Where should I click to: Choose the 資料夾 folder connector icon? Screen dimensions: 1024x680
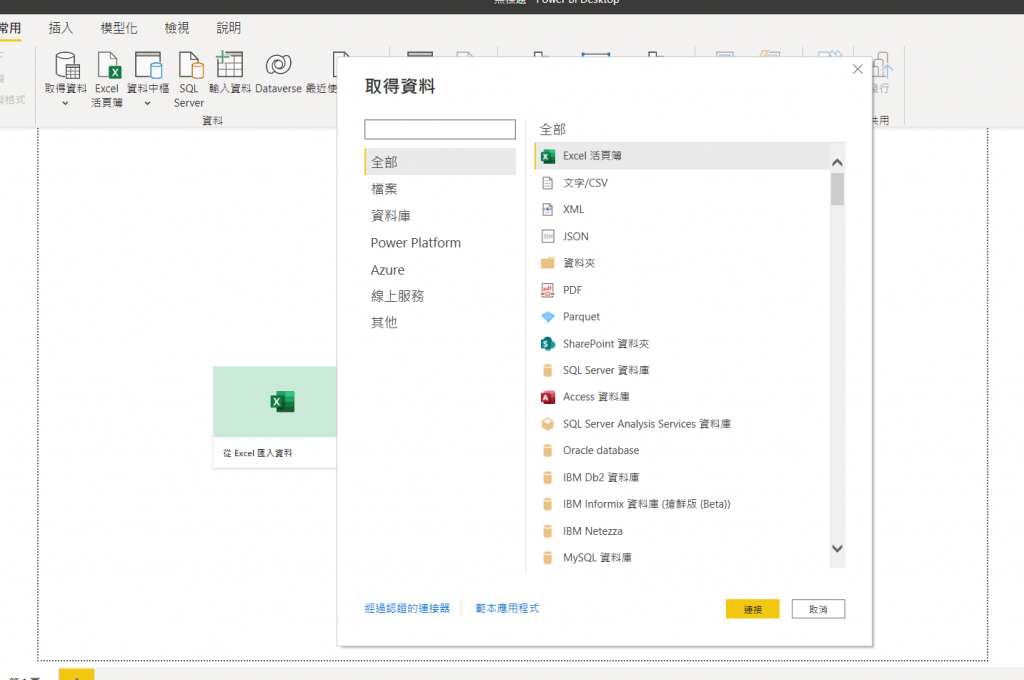tap(548, 263)
